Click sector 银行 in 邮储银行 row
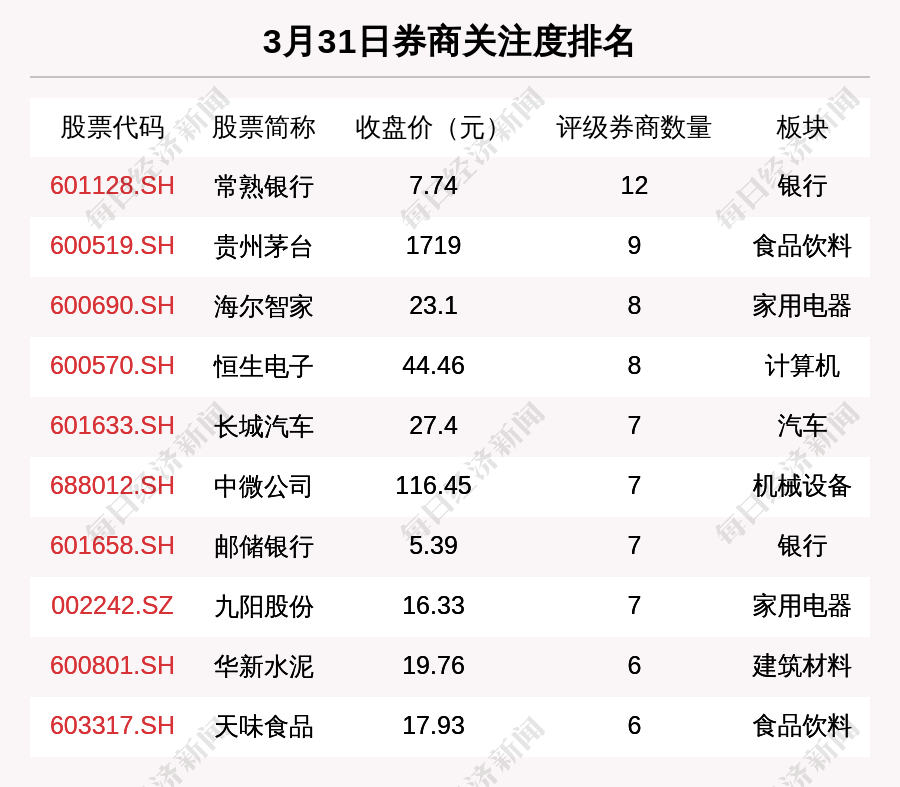This screenshot has width=900, height=787. 802,546
